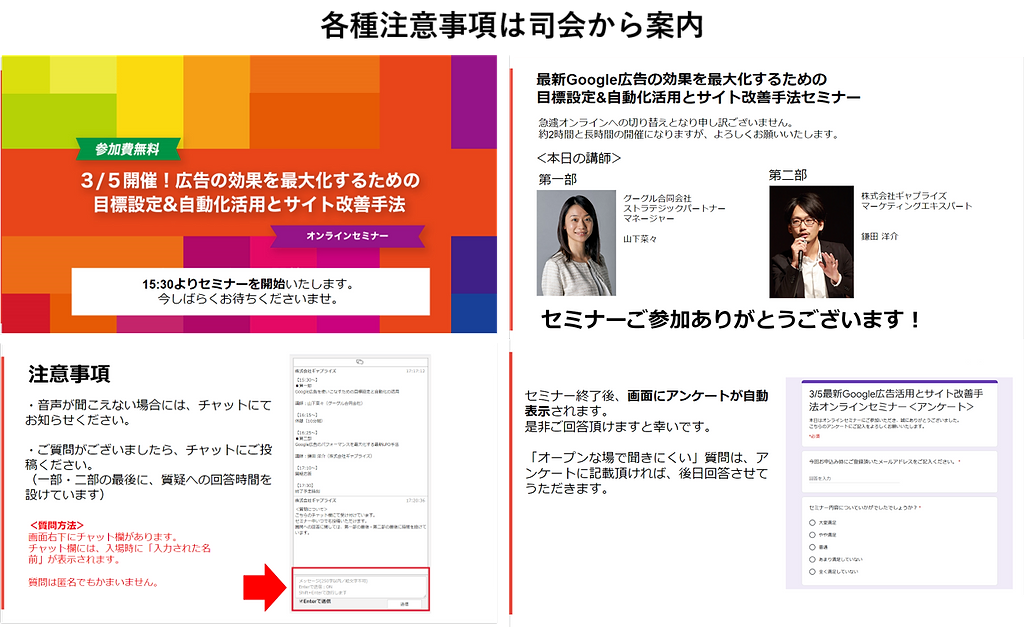Pick the あまり満足していない radio option
The width and height of the screenshot is (1024, 627).
point(812,560)
